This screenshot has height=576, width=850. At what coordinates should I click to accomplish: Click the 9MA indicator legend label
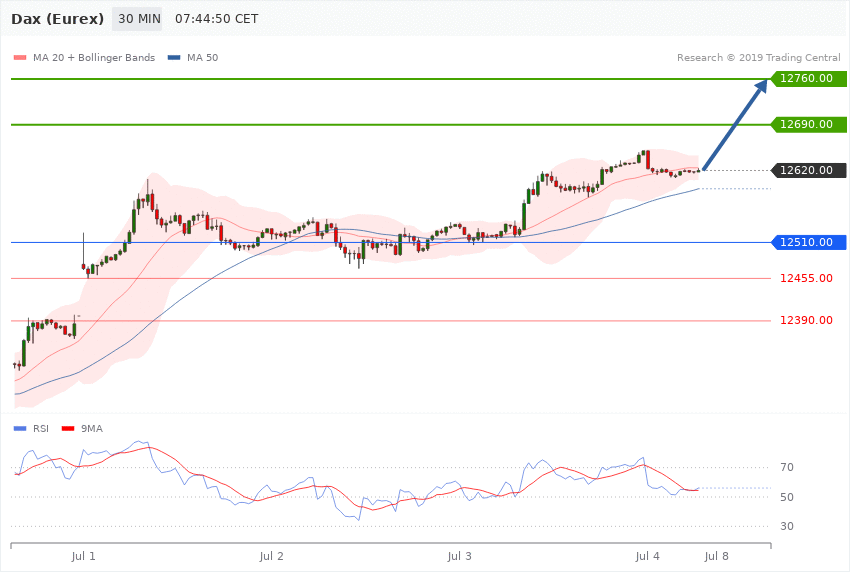tap(92, 429)
